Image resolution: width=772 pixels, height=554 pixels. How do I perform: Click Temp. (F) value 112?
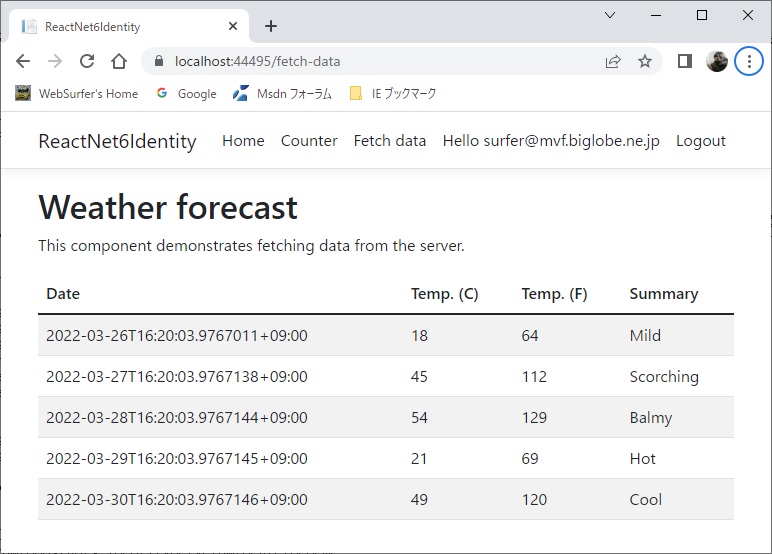[x=534, y=376]
